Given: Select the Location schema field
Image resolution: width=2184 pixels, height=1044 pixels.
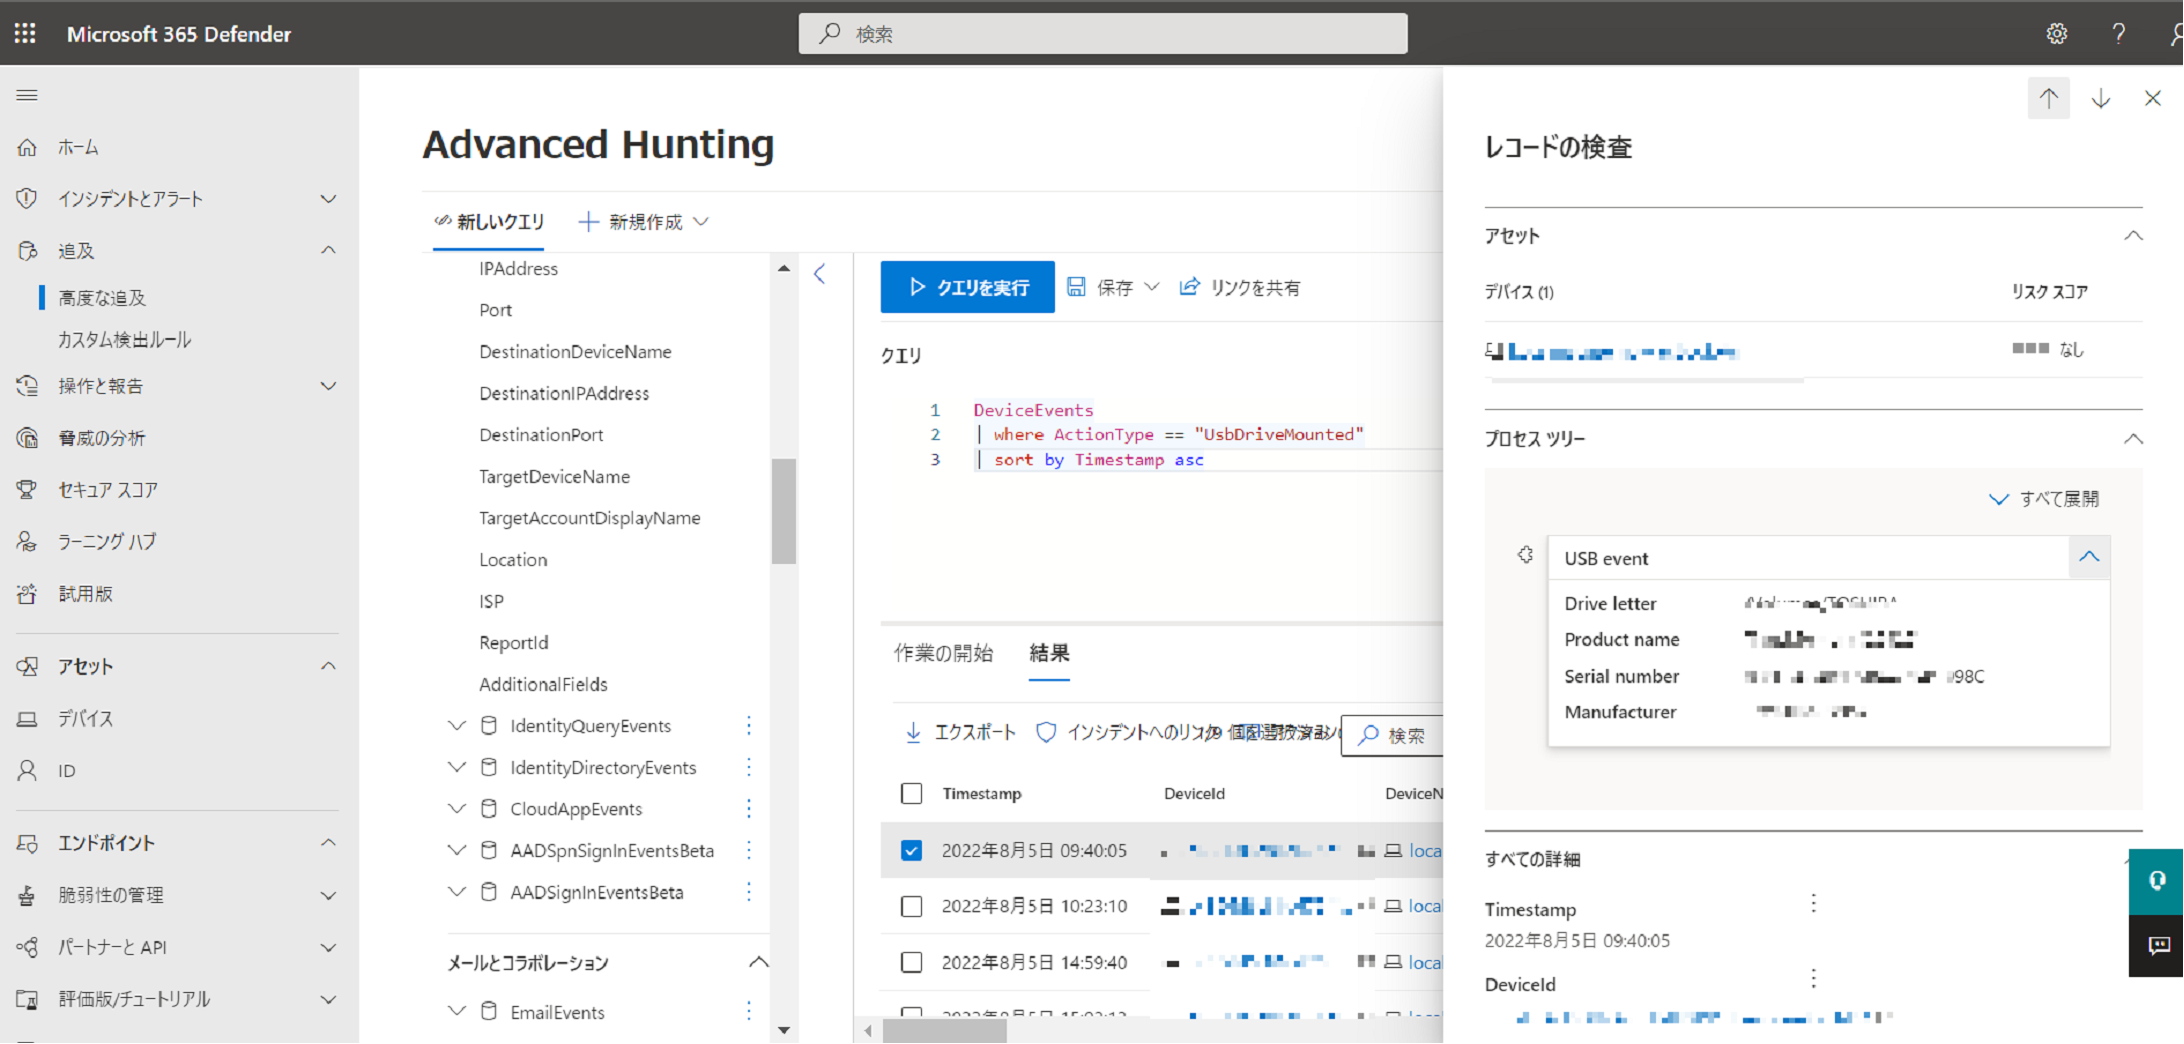Looking at the screenshot, I should point(513,559).
